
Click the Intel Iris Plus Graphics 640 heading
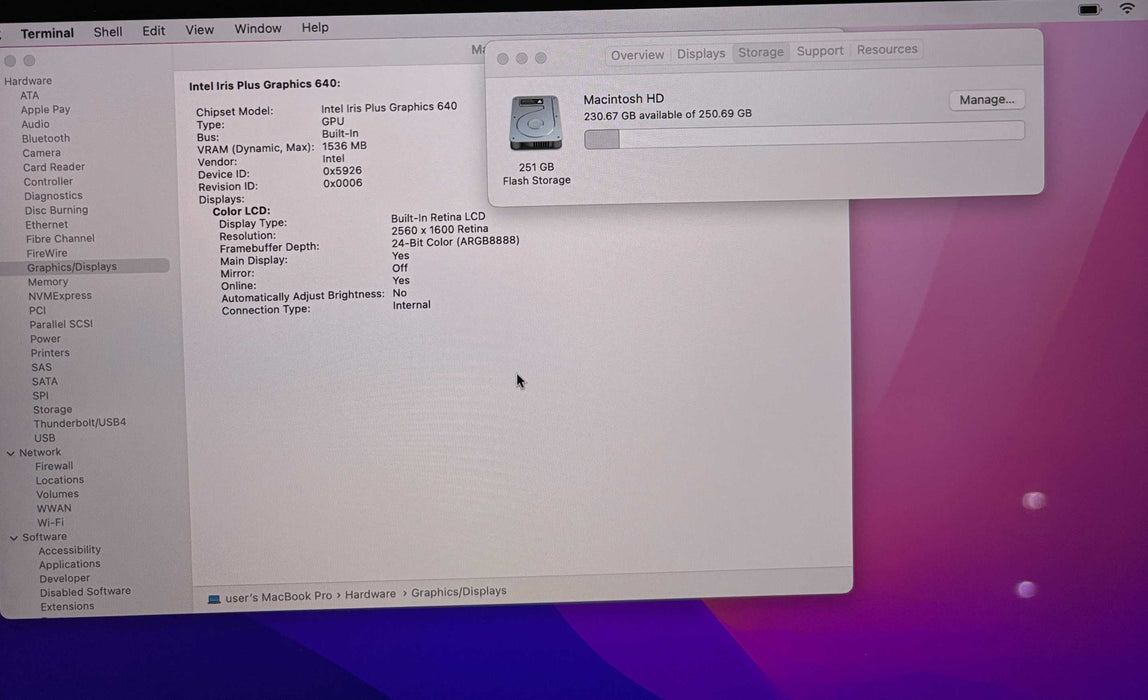pos(264,85)
